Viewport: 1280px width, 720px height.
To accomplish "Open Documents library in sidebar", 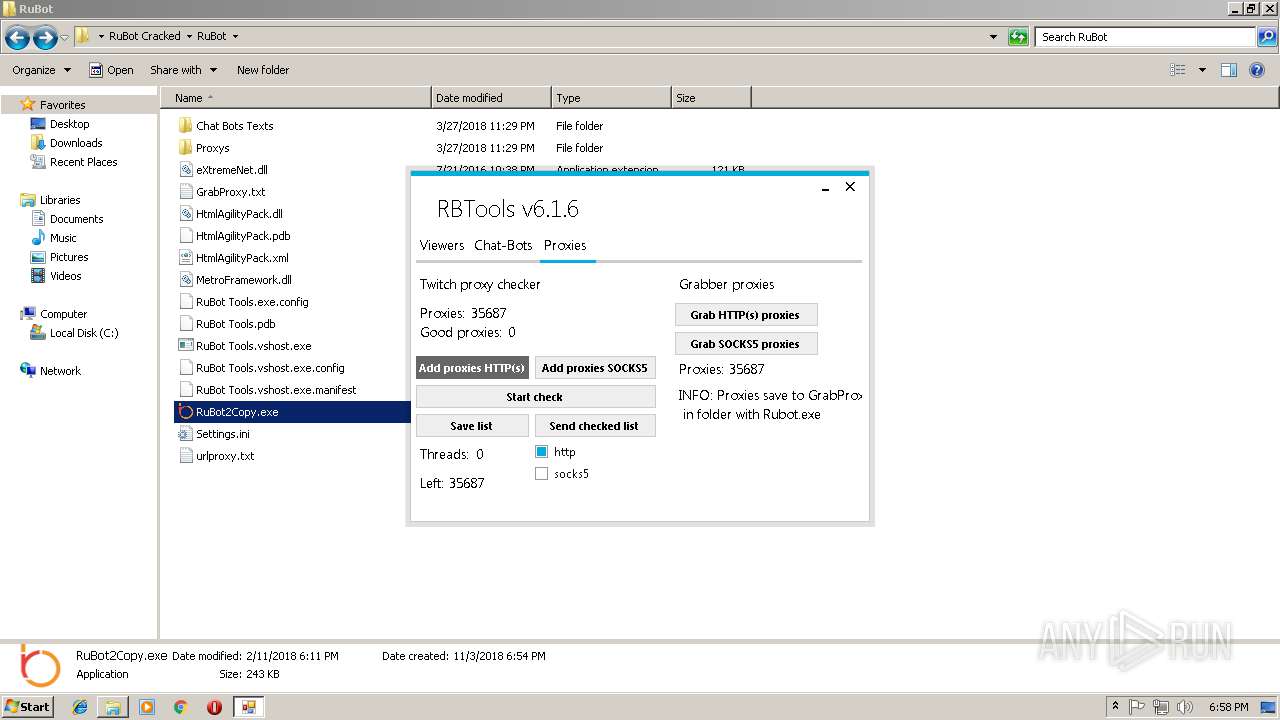I will tap(76, 219).
